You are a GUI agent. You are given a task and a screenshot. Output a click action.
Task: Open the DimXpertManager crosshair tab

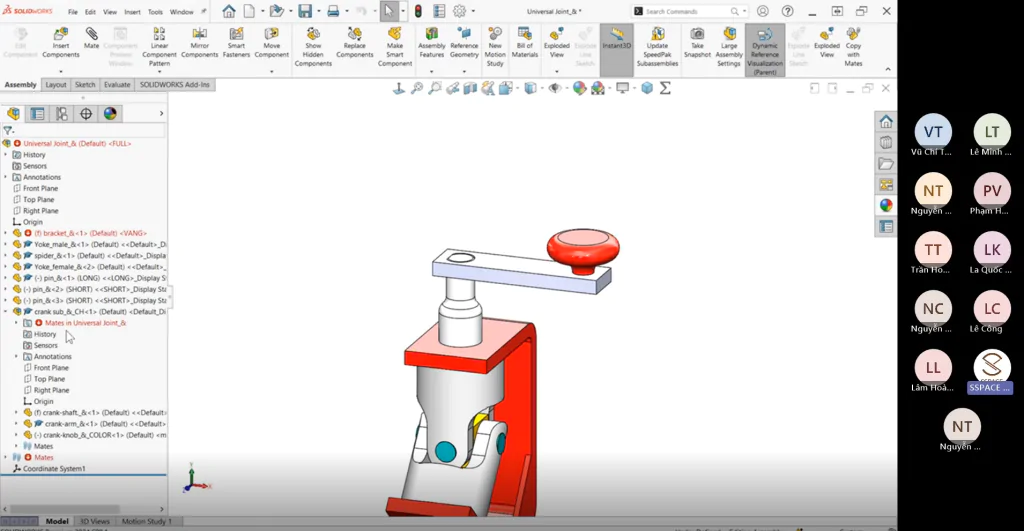(x=86, y=114)
